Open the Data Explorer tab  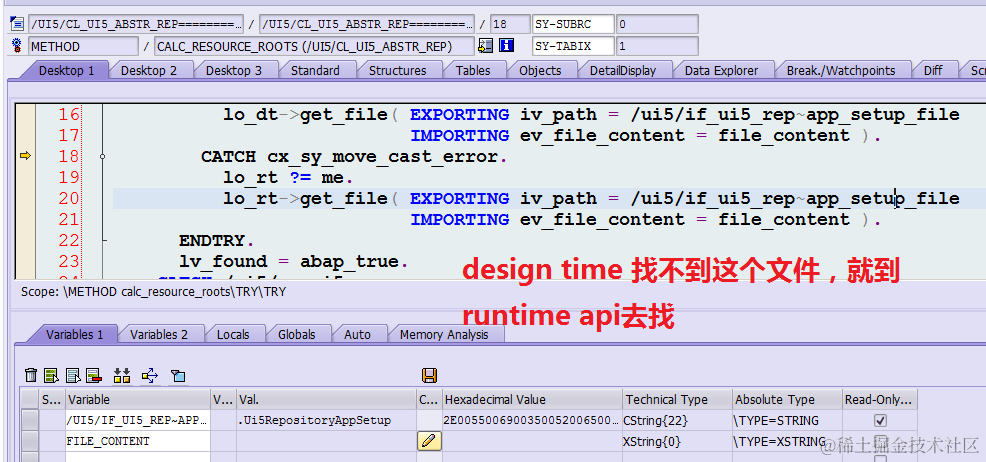tap(721, 70)
